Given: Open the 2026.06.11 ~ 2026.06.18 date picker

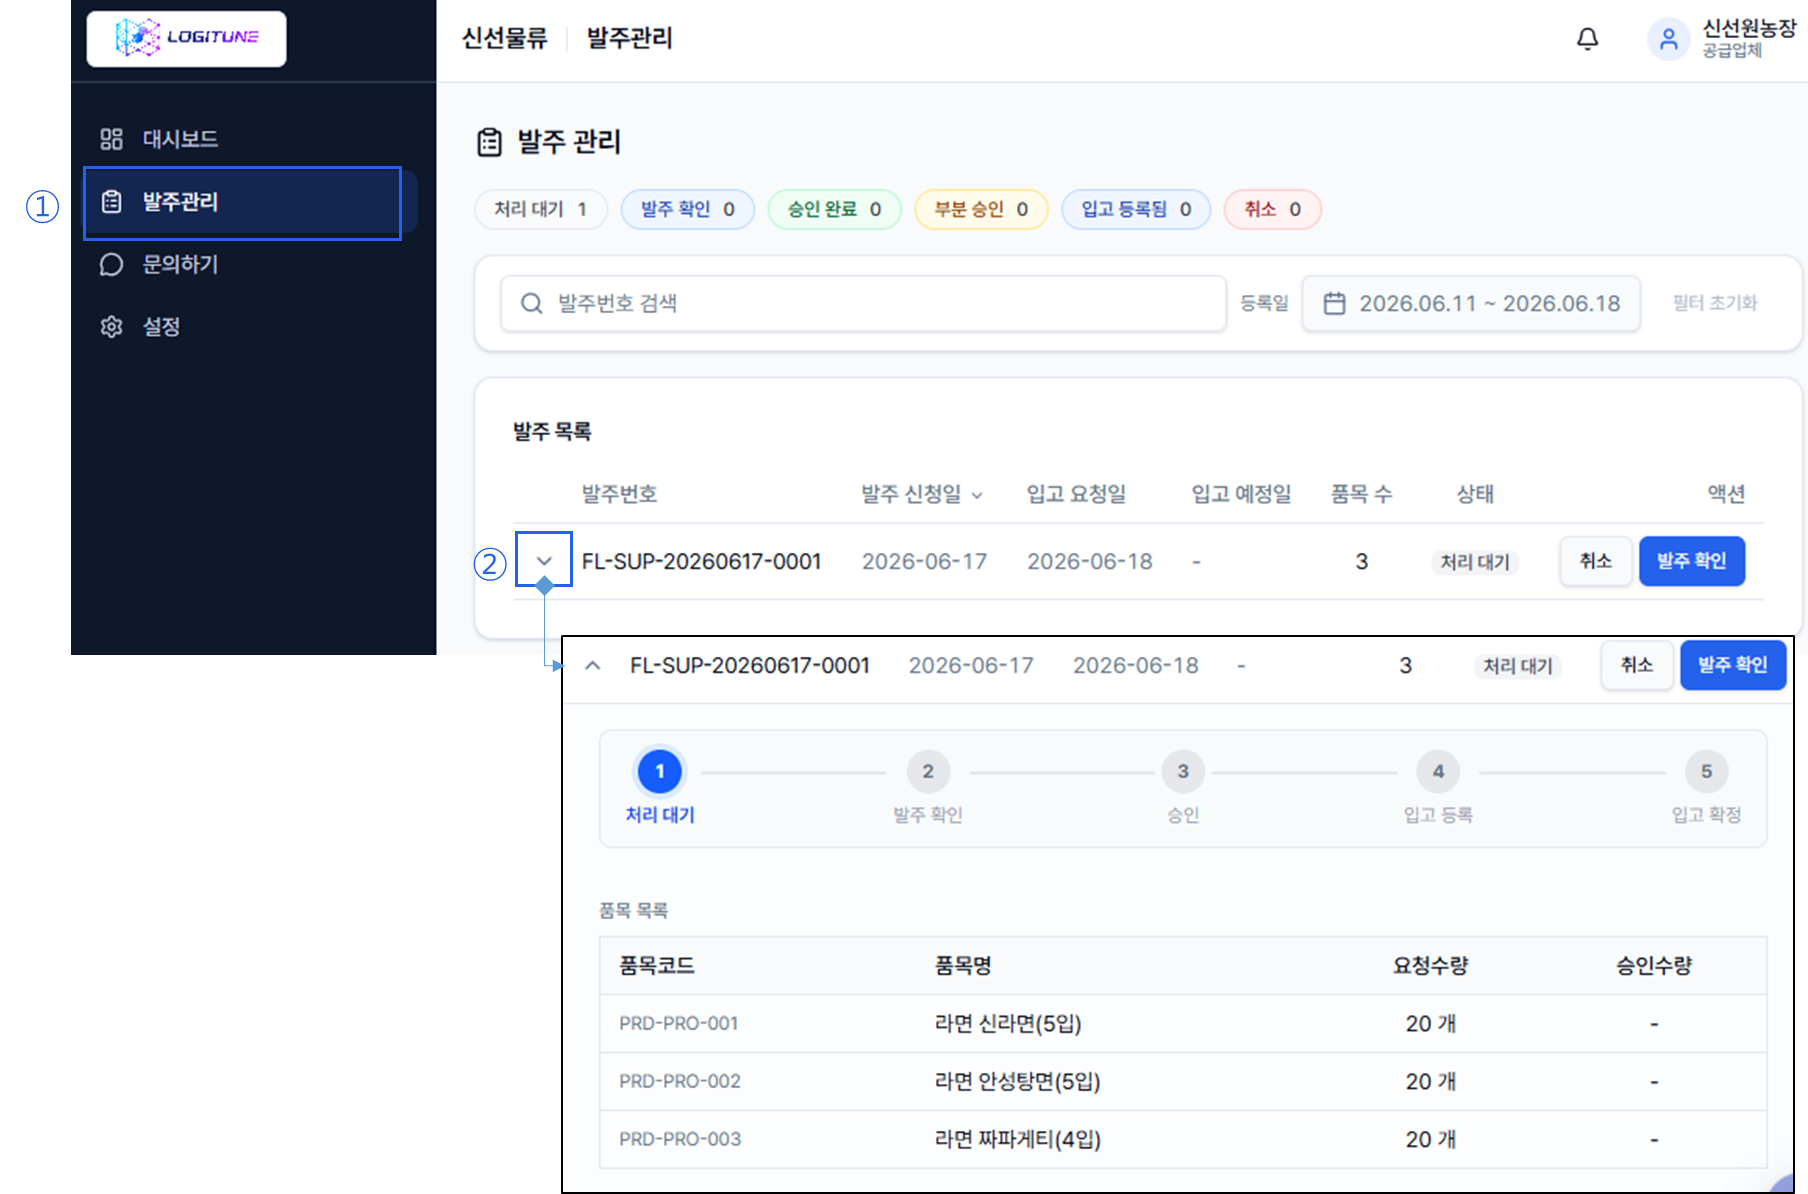Looking at the screenshot, I should (1471, 303).
